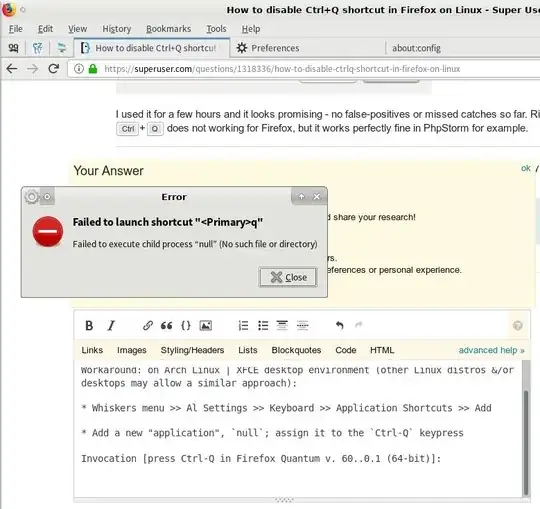Screen dimensions: 540x509
Task: Open the Code help tab
Action: (x=345, y=350)
